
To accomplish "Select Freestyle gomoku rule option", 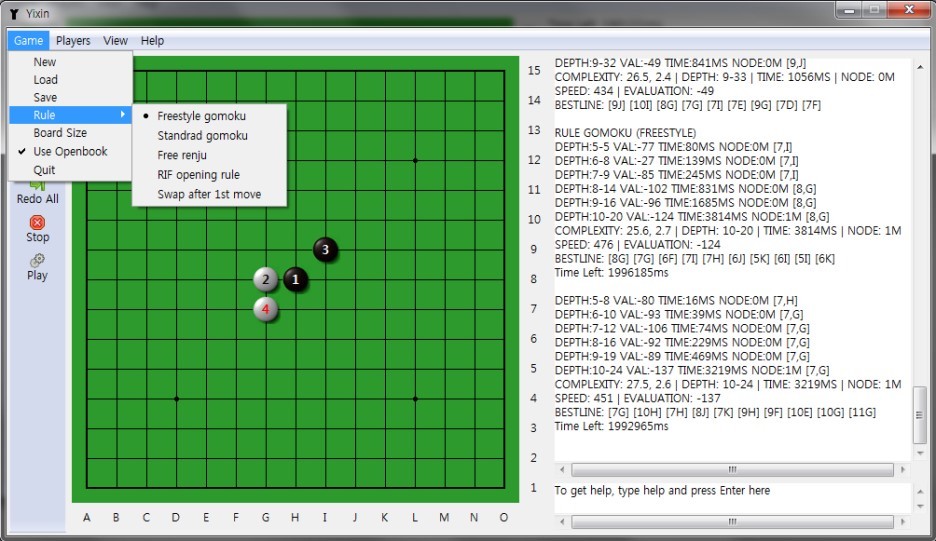I will click(201, 116).
